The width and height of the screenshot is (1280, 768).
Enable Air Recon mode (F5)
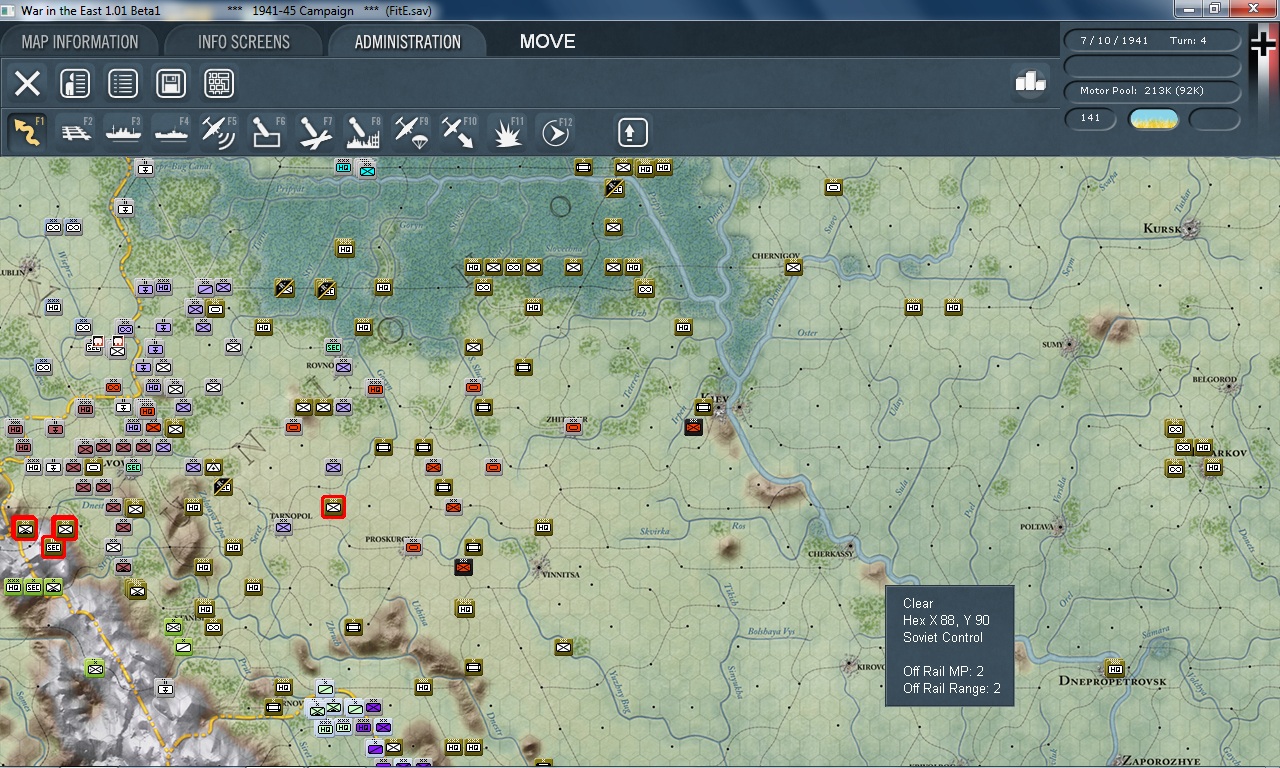tap(220, 132)
